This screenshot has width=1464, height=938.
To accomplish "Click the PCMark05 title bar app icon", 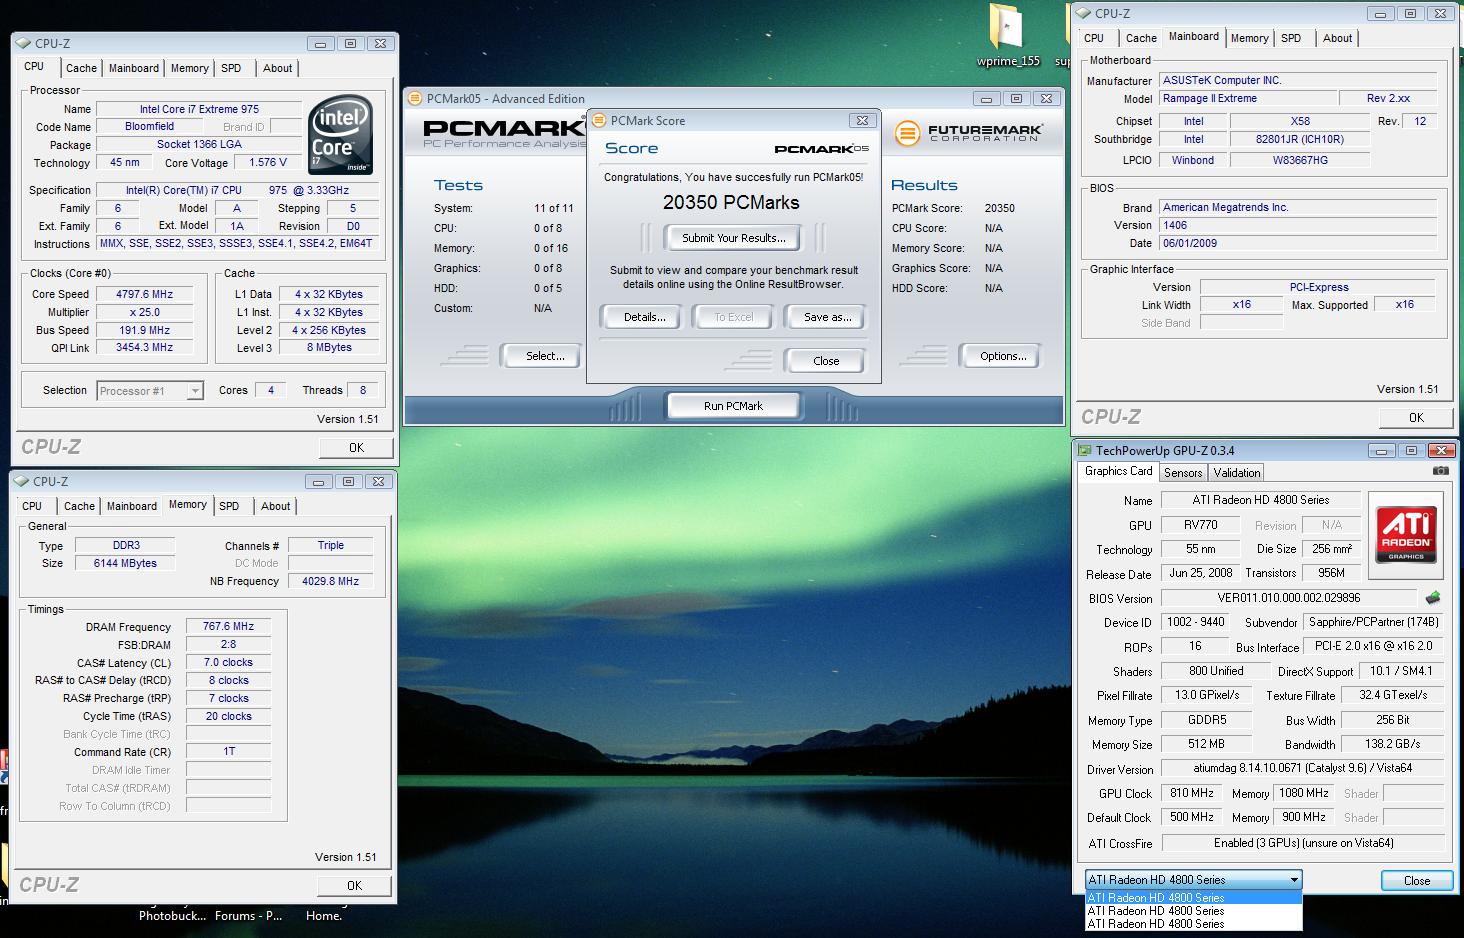I will tap(415, 98).
